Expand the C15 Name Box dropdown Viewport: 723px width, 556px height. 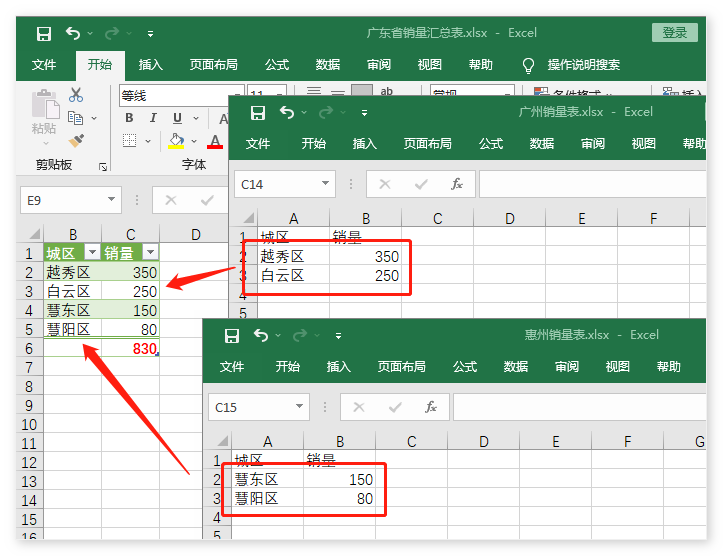pyautogui.click(x=299, y=406)
